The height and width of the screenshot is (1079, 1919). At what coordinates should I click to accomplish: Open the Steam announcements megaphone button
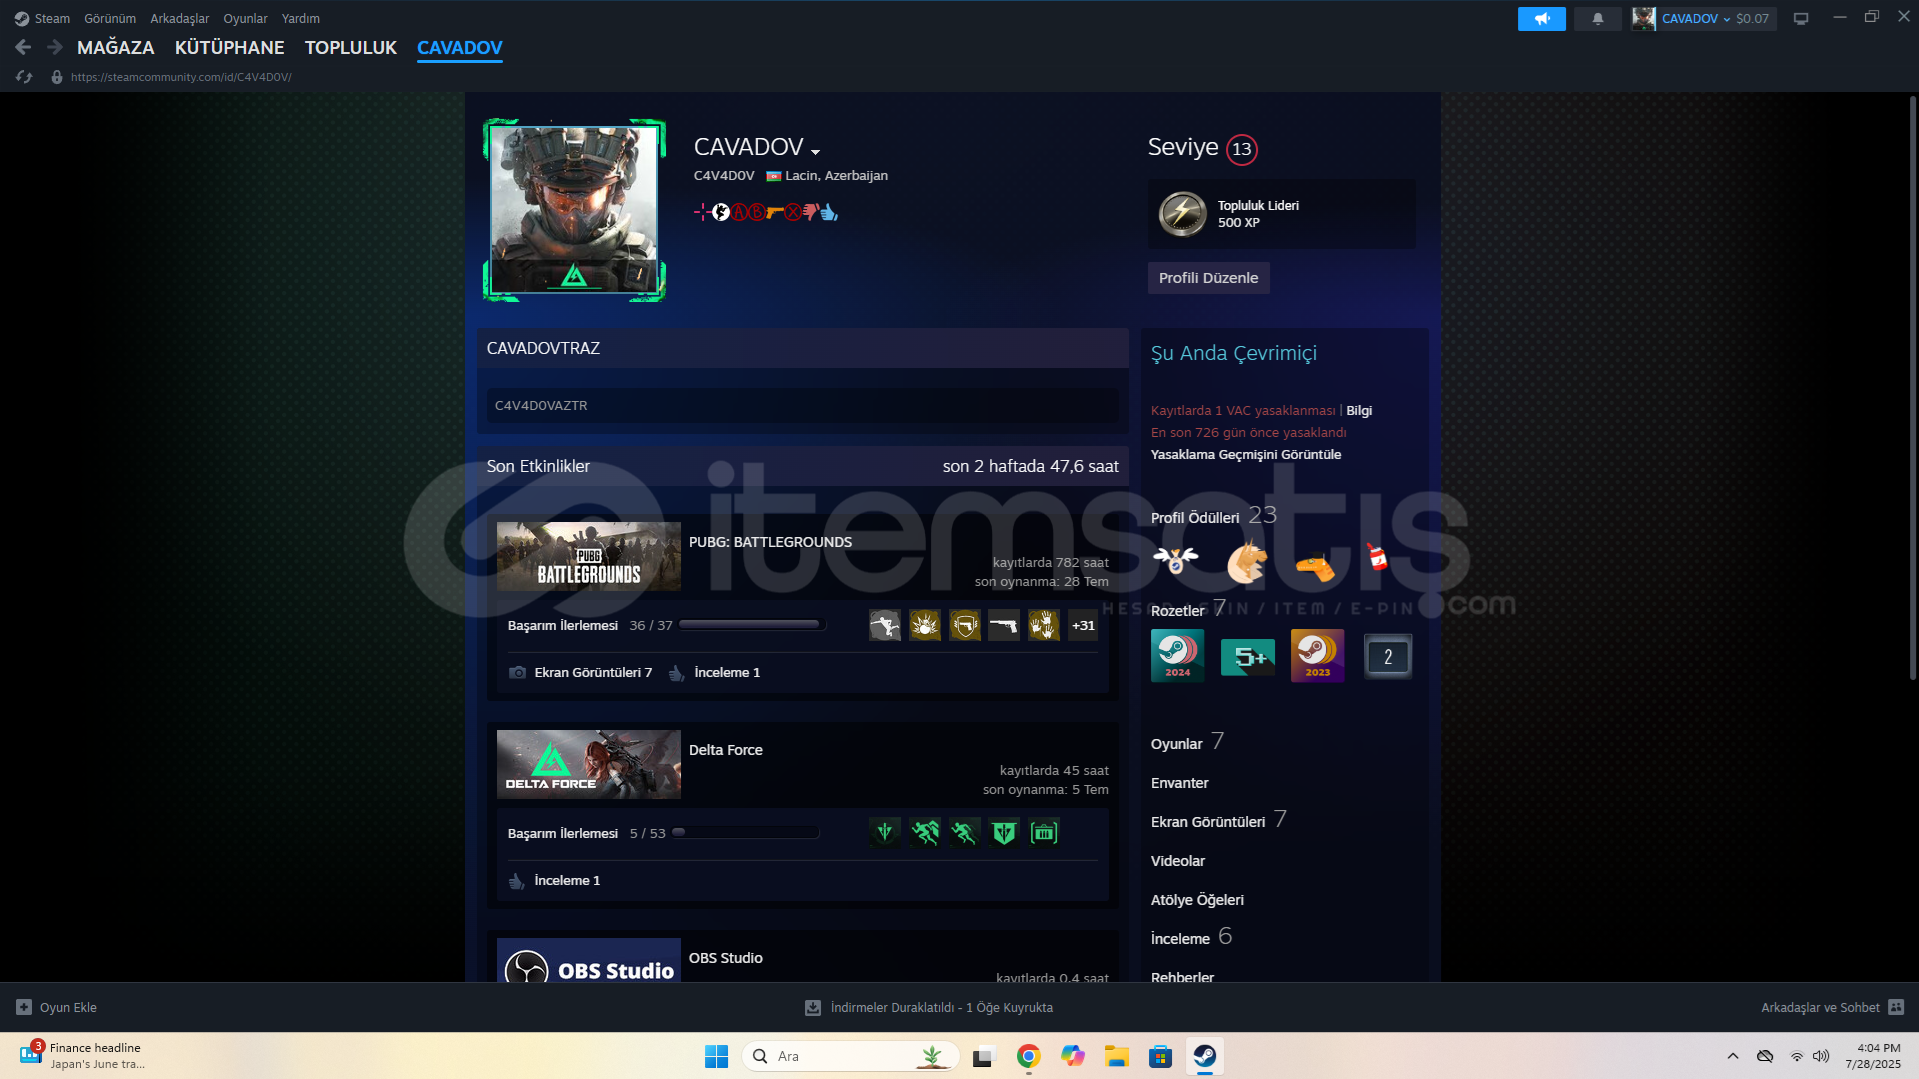point(1541,18)
